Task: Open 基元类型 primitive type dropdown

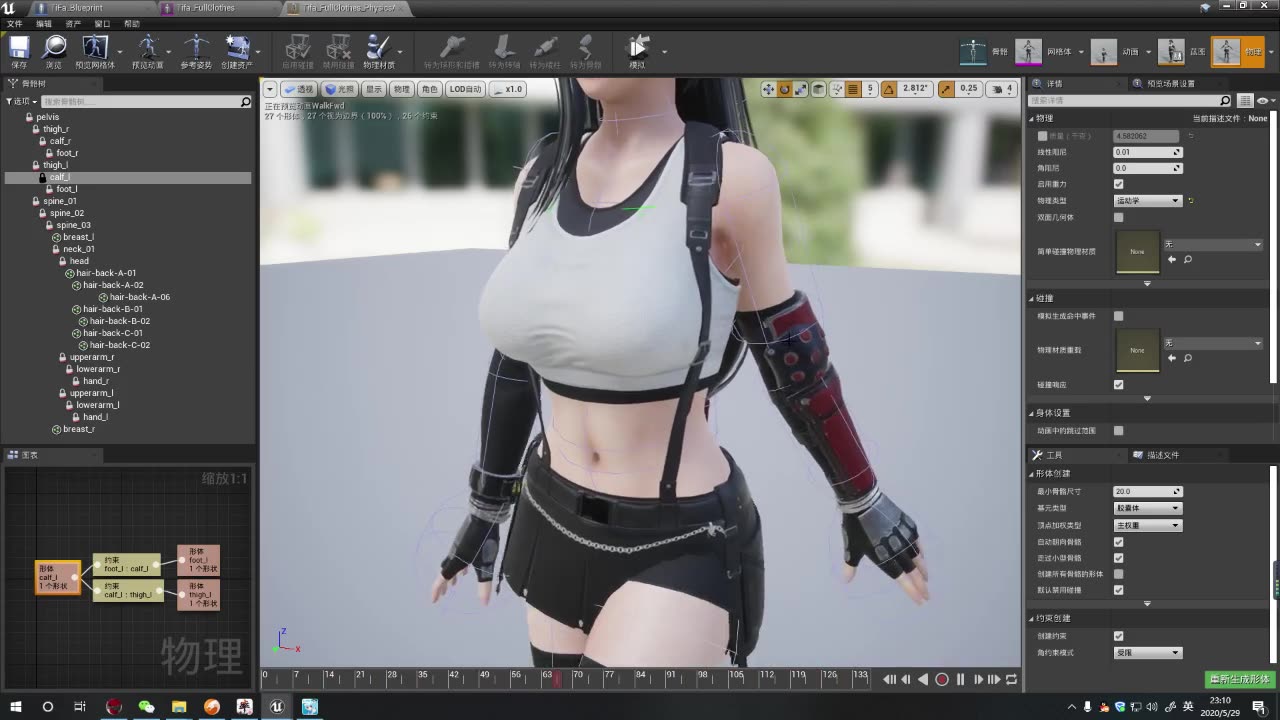Action: 1147,509
